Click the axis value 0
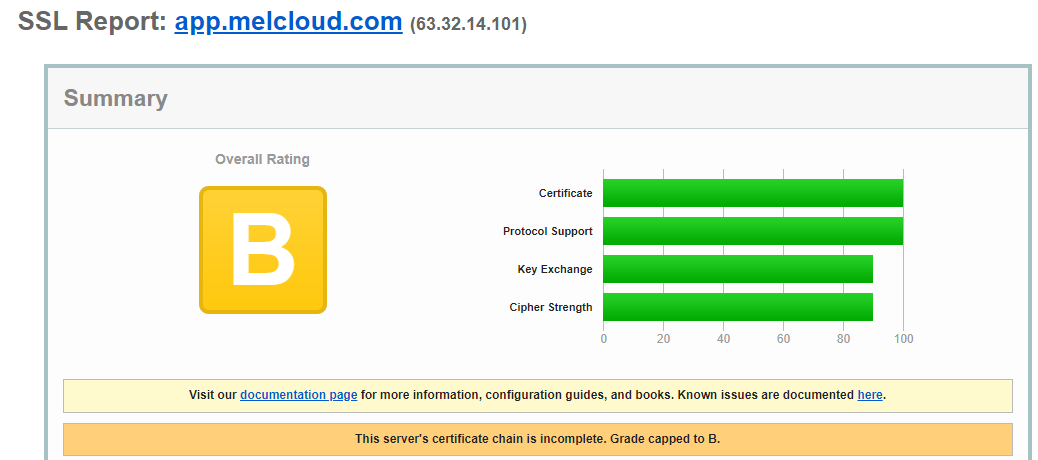Screen dimensions: 1038x460 pyautogui.click(x=603, y=339)
